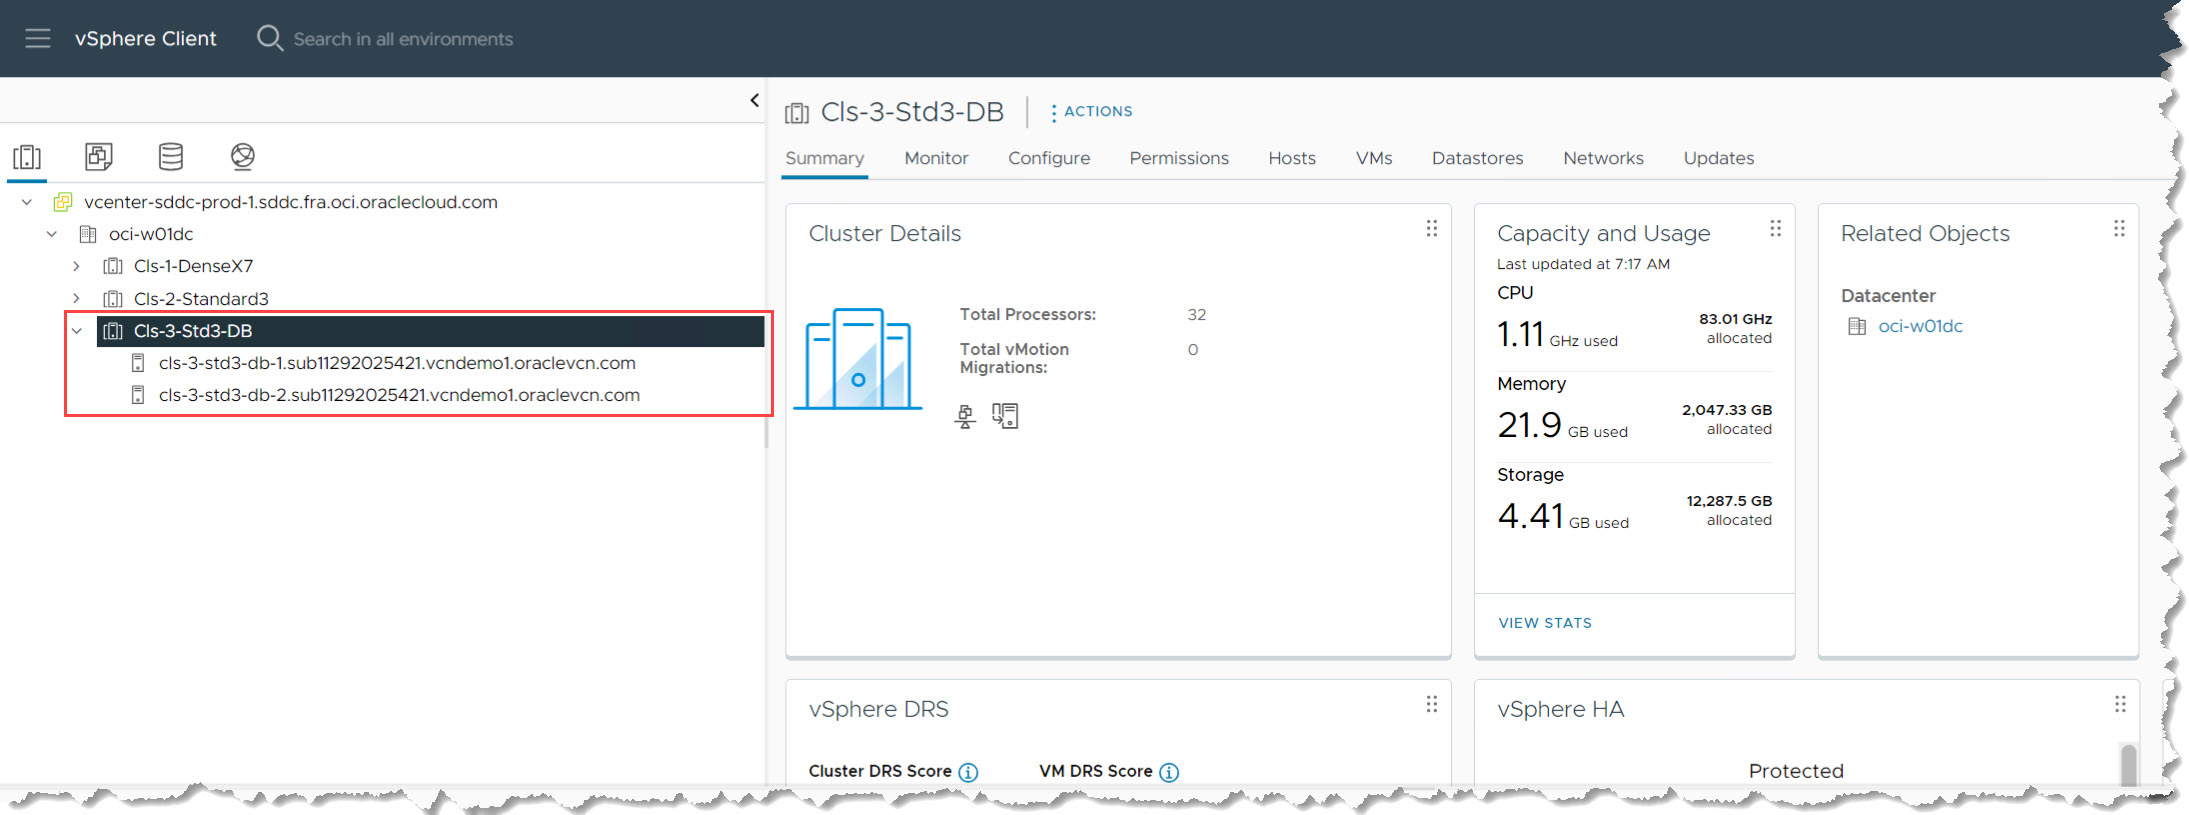
Task: Click the Cls-2-Standard3 cluster icon
Action: coord(113,299)
